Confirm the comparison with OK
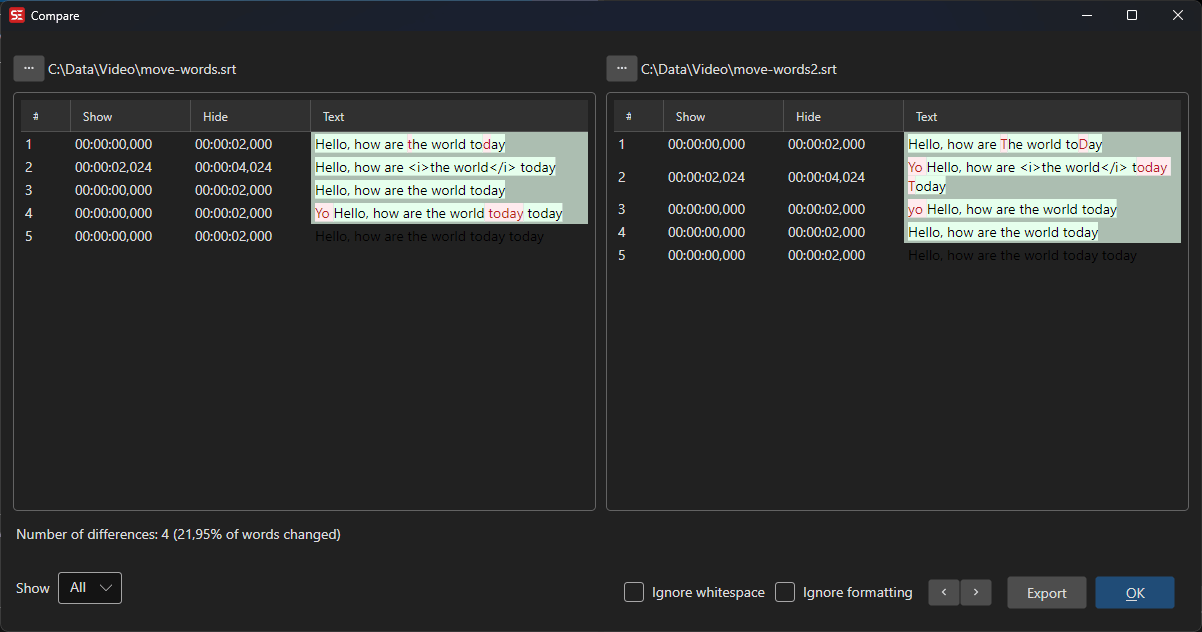The image size is (1202, 632). [x=1134, y=592]
